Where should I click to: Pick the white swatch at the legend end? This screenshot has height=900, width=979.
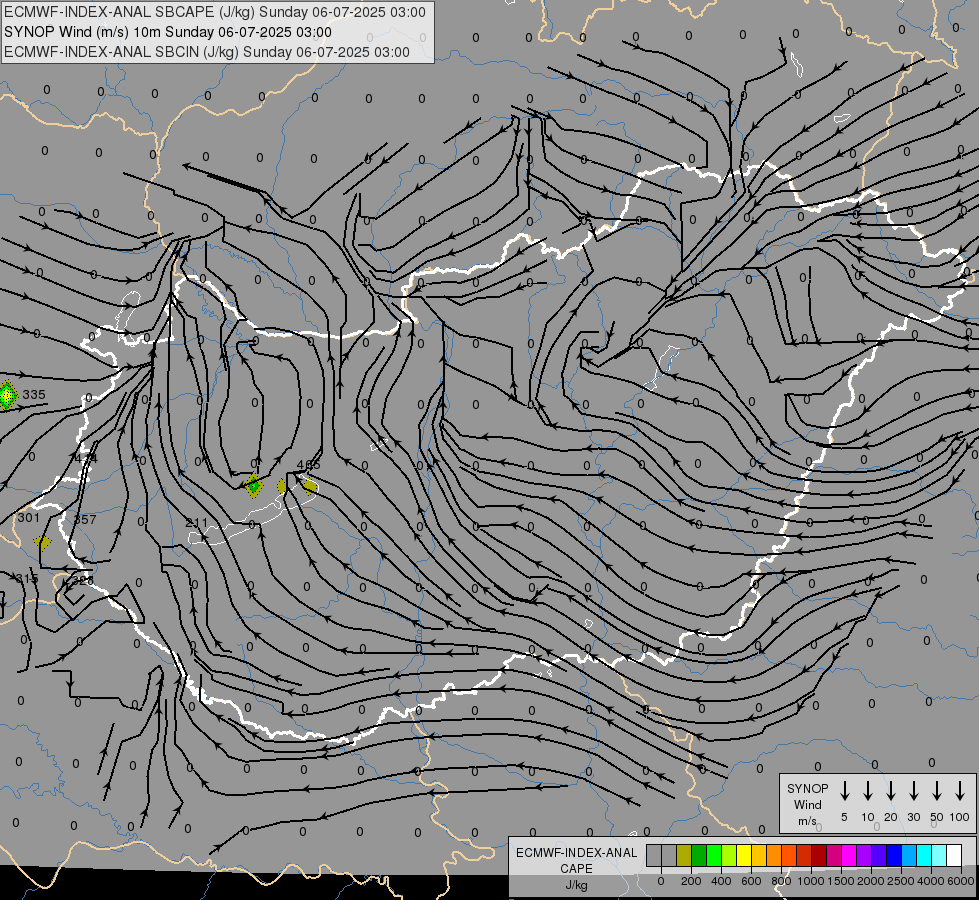(955, 855)
